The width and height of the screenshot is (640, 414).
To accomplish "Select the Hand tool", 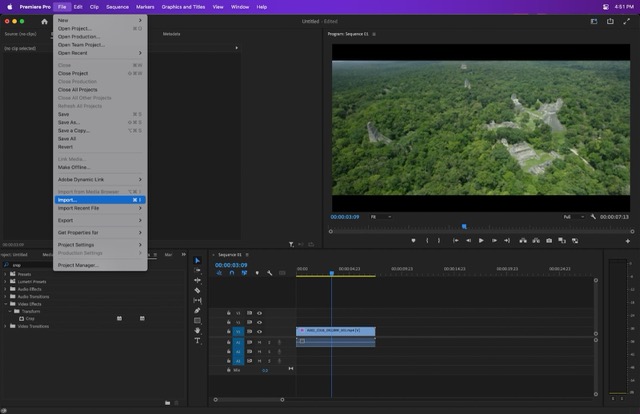I will click(197, 330).
